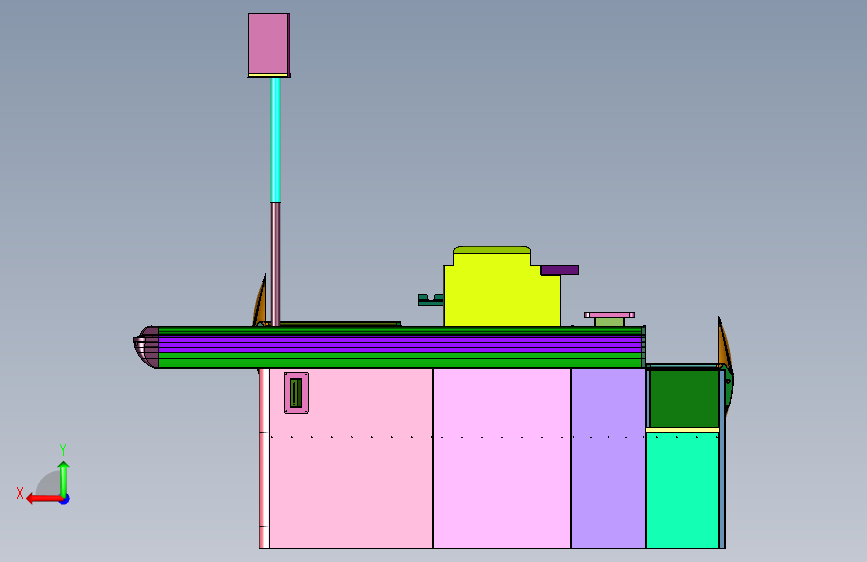This screenshot has height=562, width=867.
Task: Click the 'Y' axis label
Action: 63,450
